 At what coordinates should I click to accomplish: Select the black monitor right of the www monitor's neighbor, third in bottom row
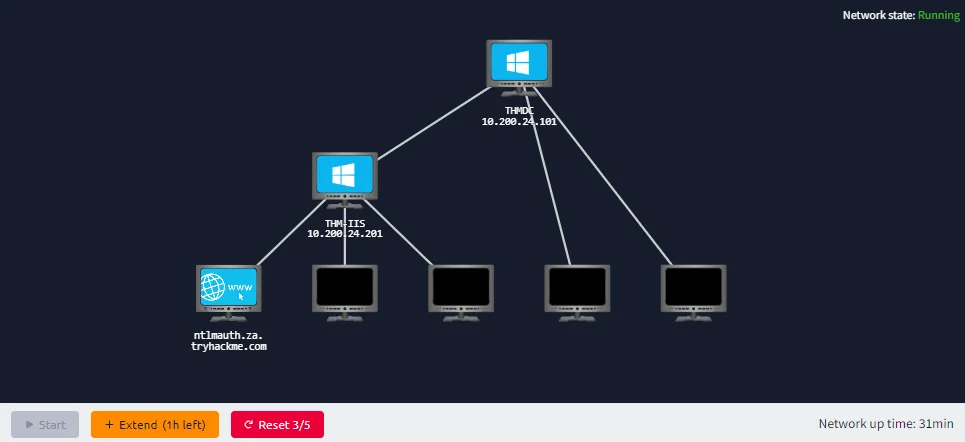pos(461,293)
